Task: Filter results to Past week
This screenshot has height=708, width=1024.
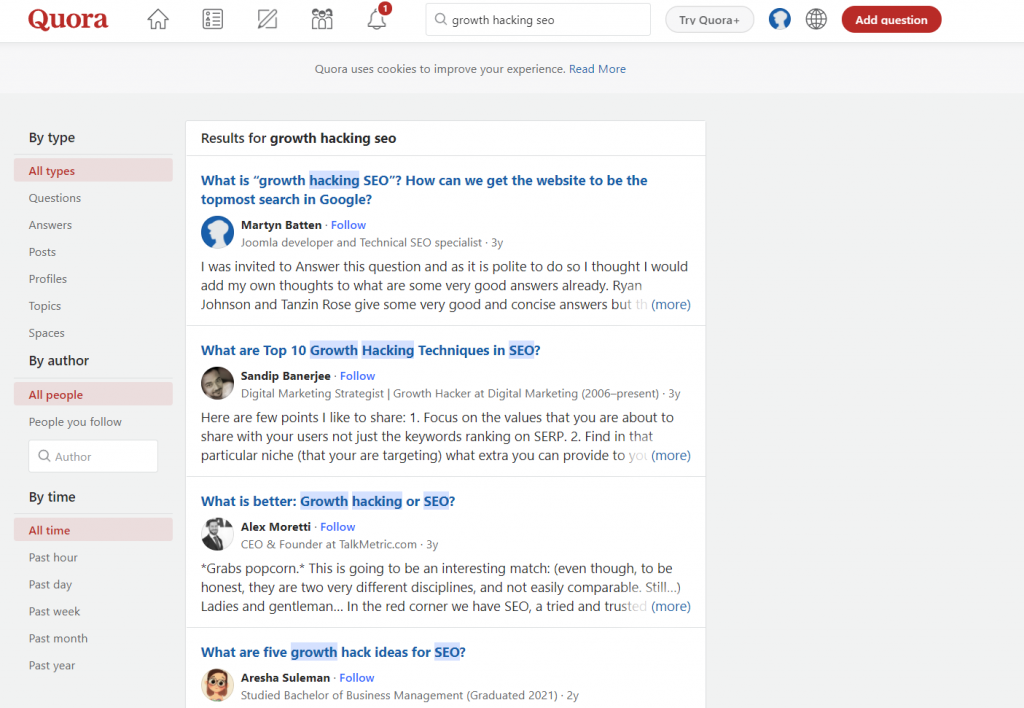Action: 54,611
